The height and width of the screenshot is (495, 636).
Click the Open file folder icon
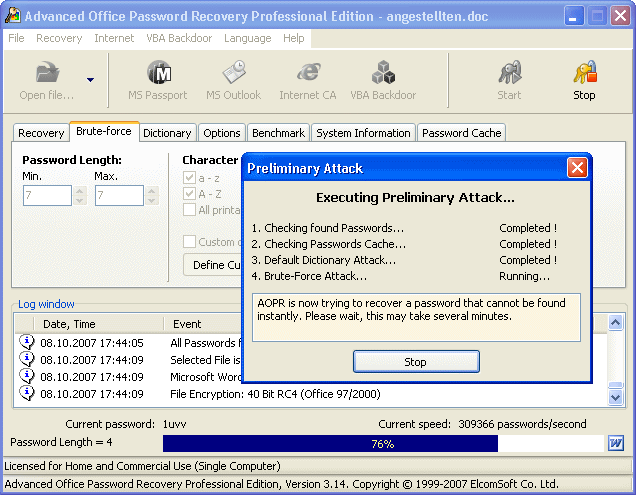click(x=47, y=72)
